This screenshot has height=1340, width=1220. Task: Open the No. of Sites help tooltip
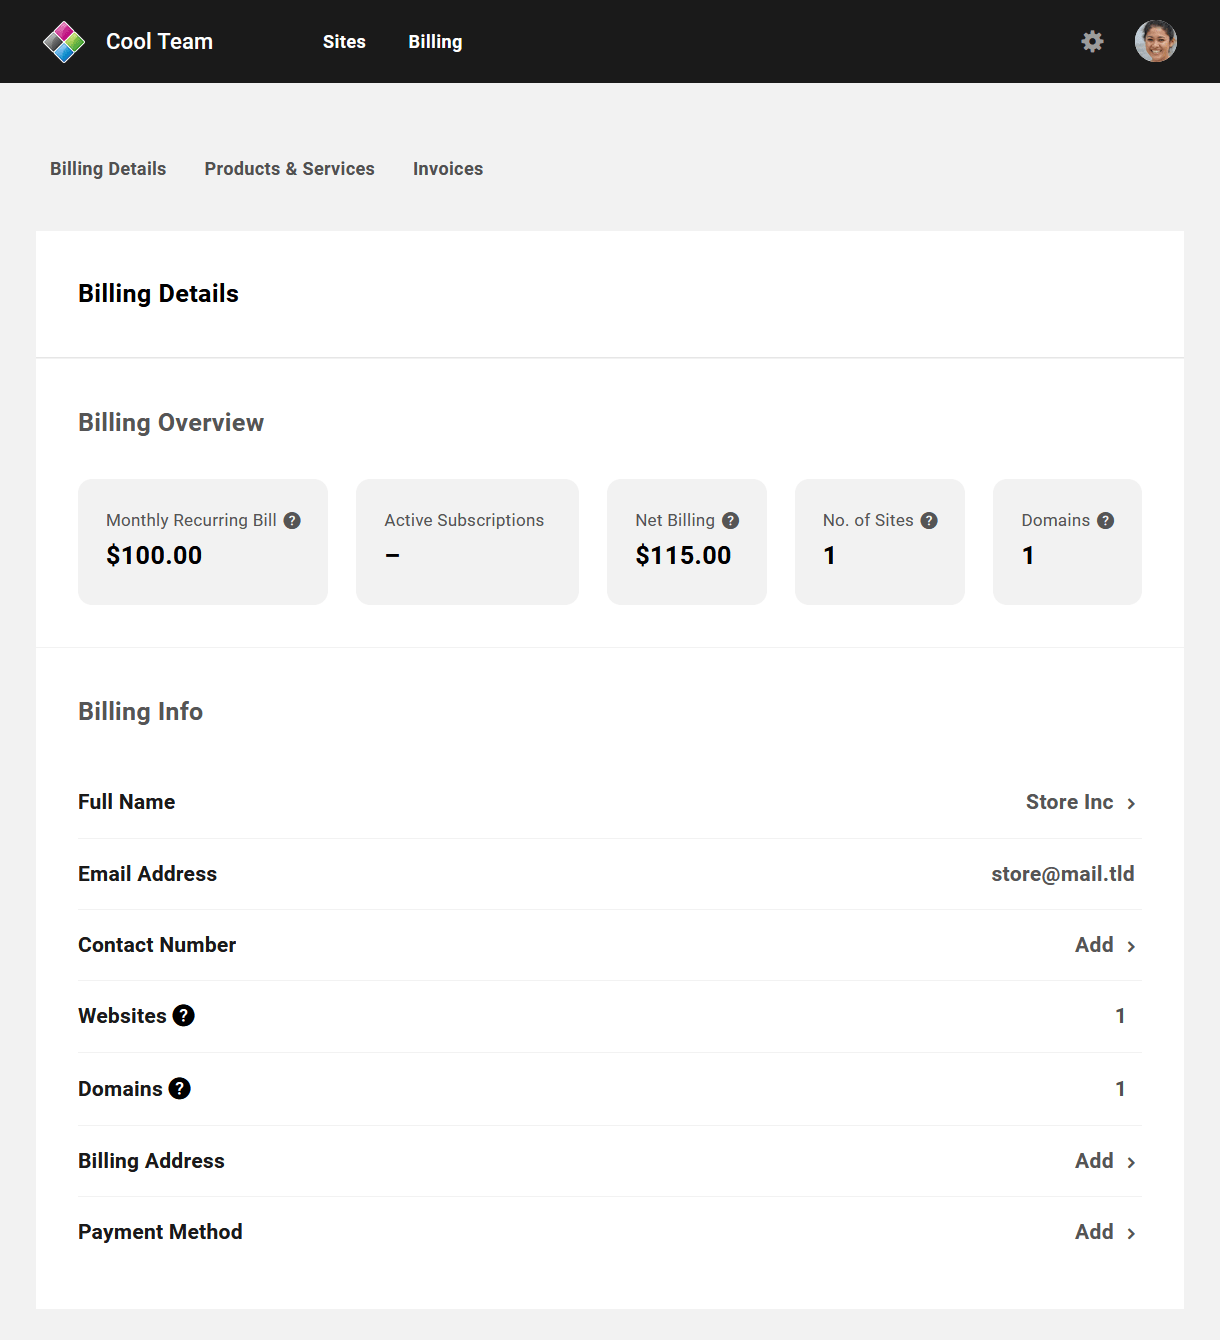click(928, 520)
